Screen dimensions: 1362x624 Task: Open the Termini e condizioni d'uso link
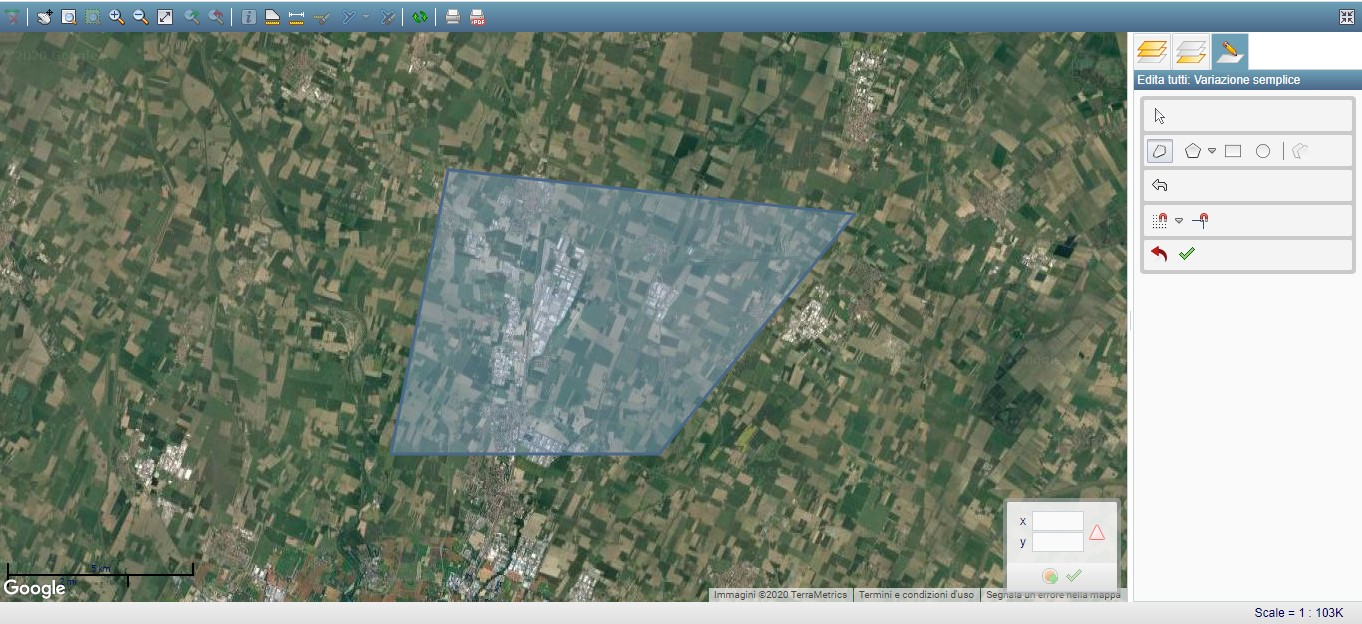[916, 595]
